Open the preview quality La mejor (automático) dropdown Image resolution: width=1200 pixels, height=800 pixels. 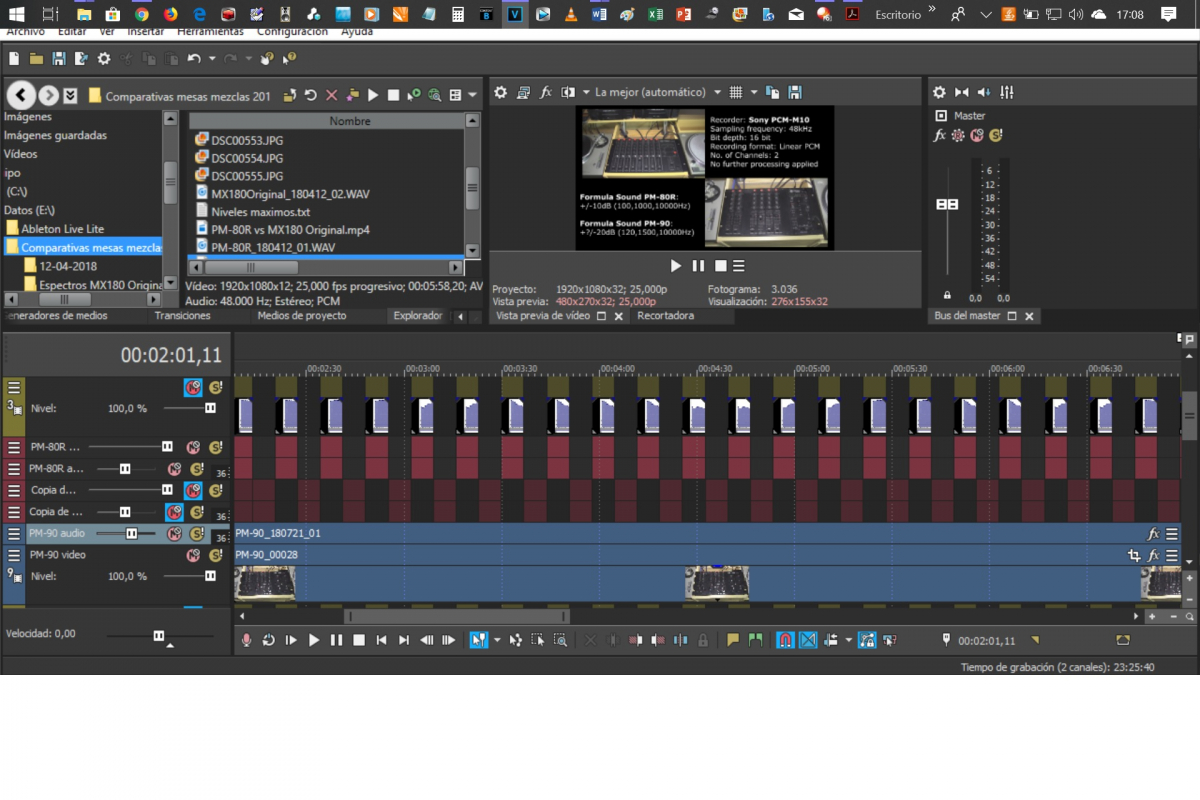657,92
